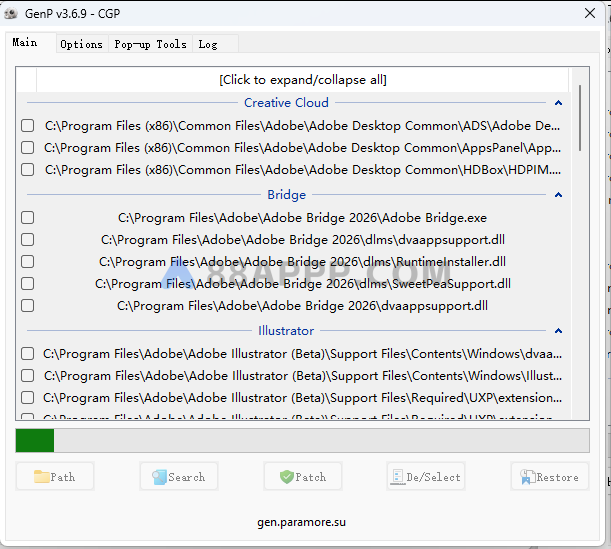Viewport: 611px width, 549px height.
Task: Click the De/Select button label
Action: click(433, 477)
